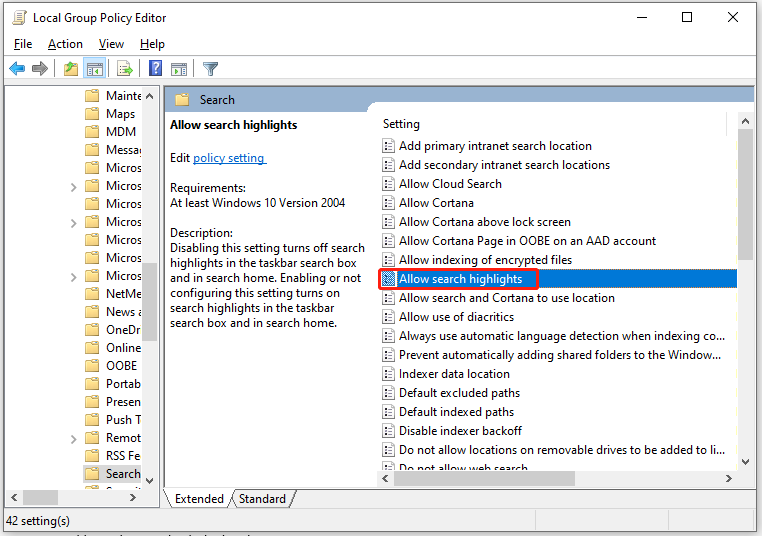Click icon beside Indexer data location
This screenshot has height=536, width=762.
point(388,374)
